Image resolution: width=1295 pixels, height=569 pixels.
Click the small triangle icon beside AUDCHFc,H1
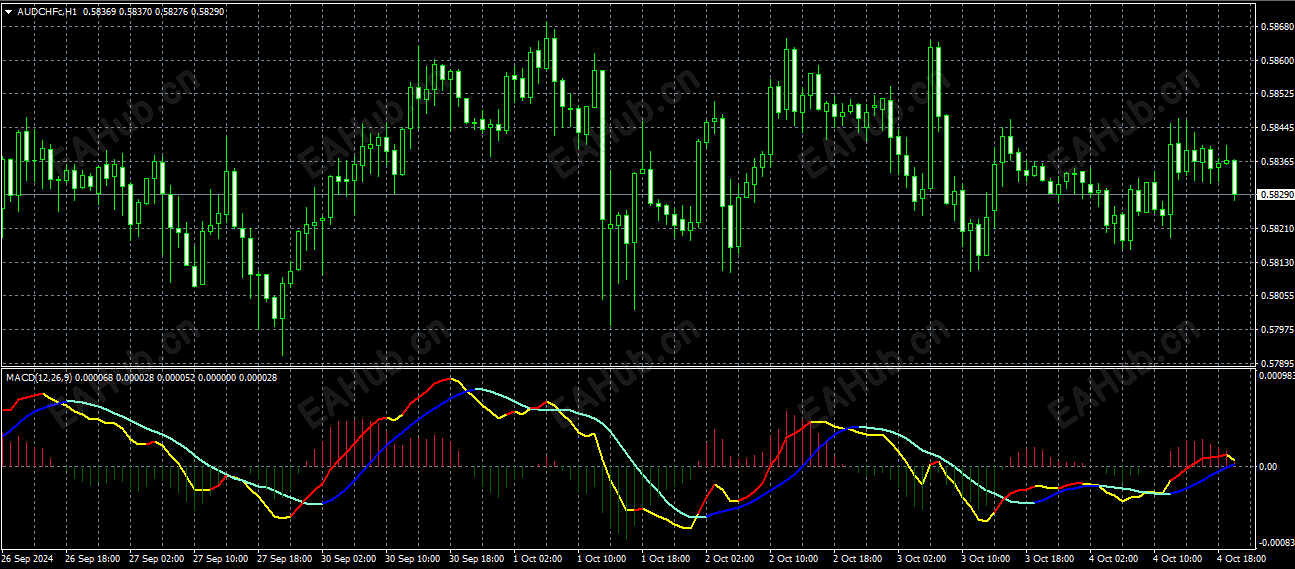pyautogui.click(x=8, y=10)
